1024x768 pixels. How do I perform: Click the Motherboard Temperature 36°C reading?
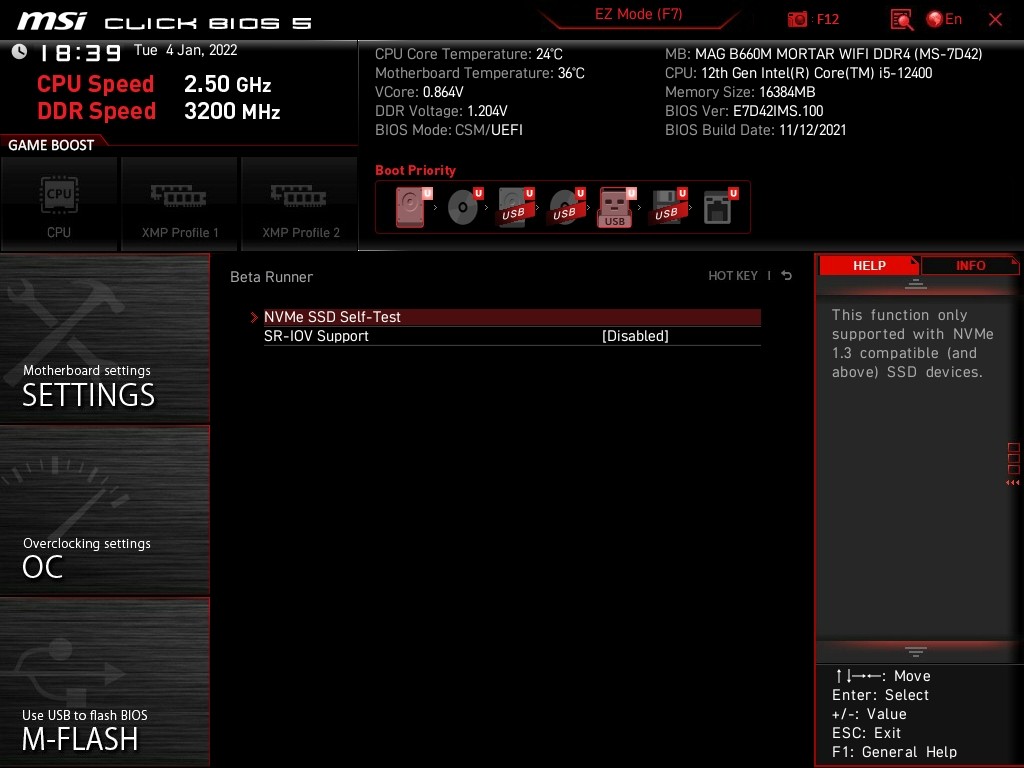(480, 73)
